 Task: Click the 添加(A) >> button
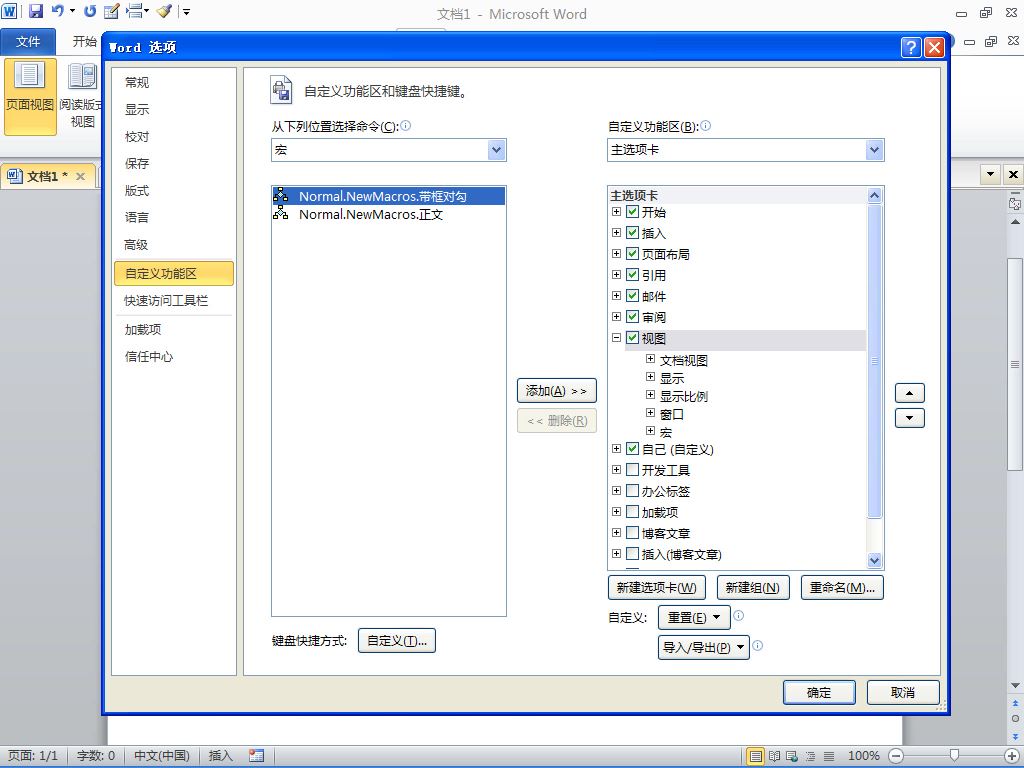(x=556, y=391)
